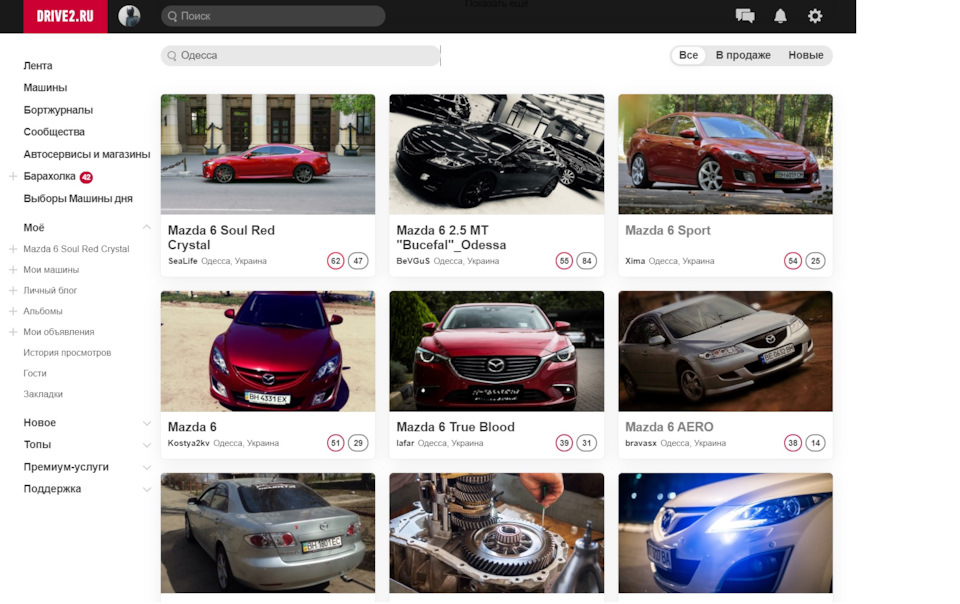960x604 pixels.
Task: Open Mazda 6 True Blood title link
Action: tap(456, 427)
